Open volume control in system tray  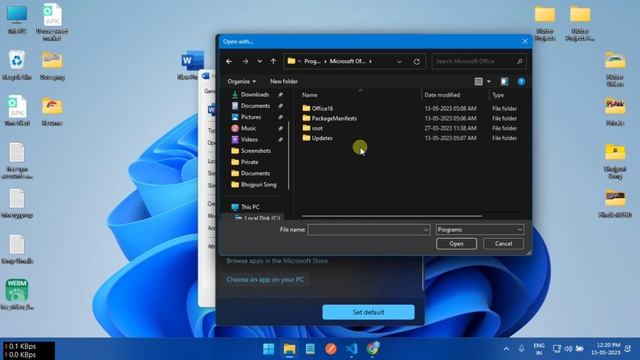click(568, 349)
